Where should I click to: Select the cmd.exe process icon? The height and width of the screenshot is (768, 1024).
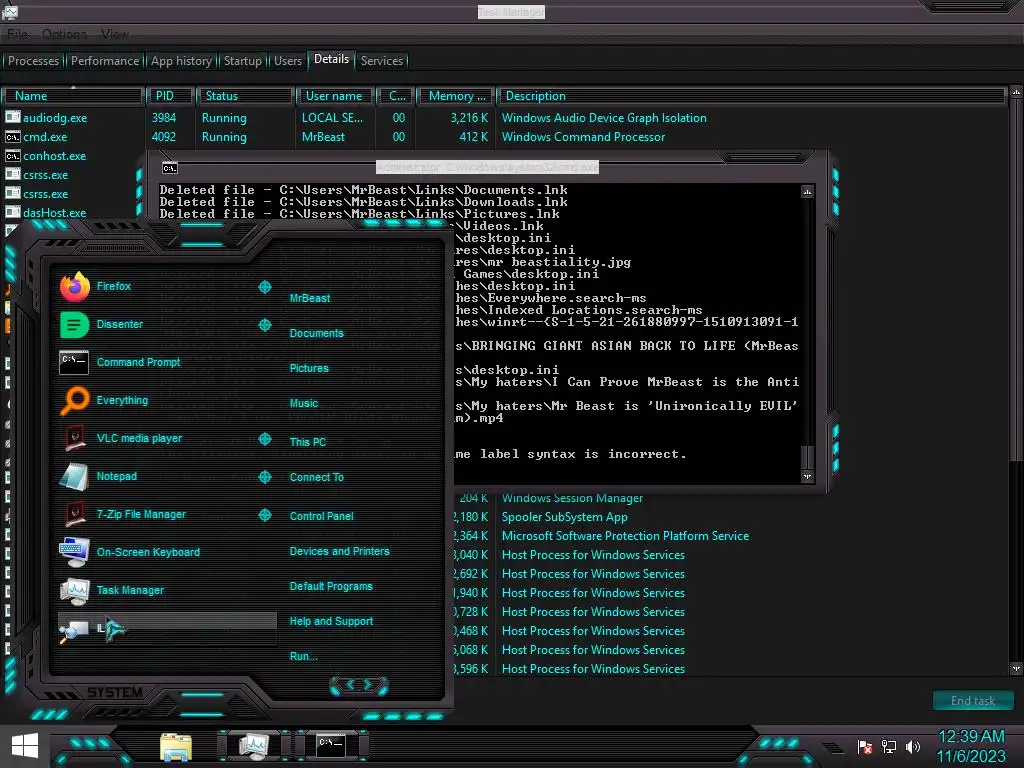pos(12,136)
